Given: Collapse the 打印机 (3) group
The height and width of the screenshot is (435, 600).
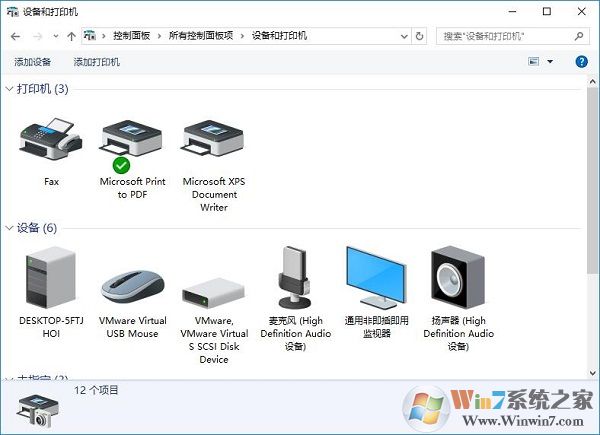Looking at the screenshot, I should tap(9, 89).
